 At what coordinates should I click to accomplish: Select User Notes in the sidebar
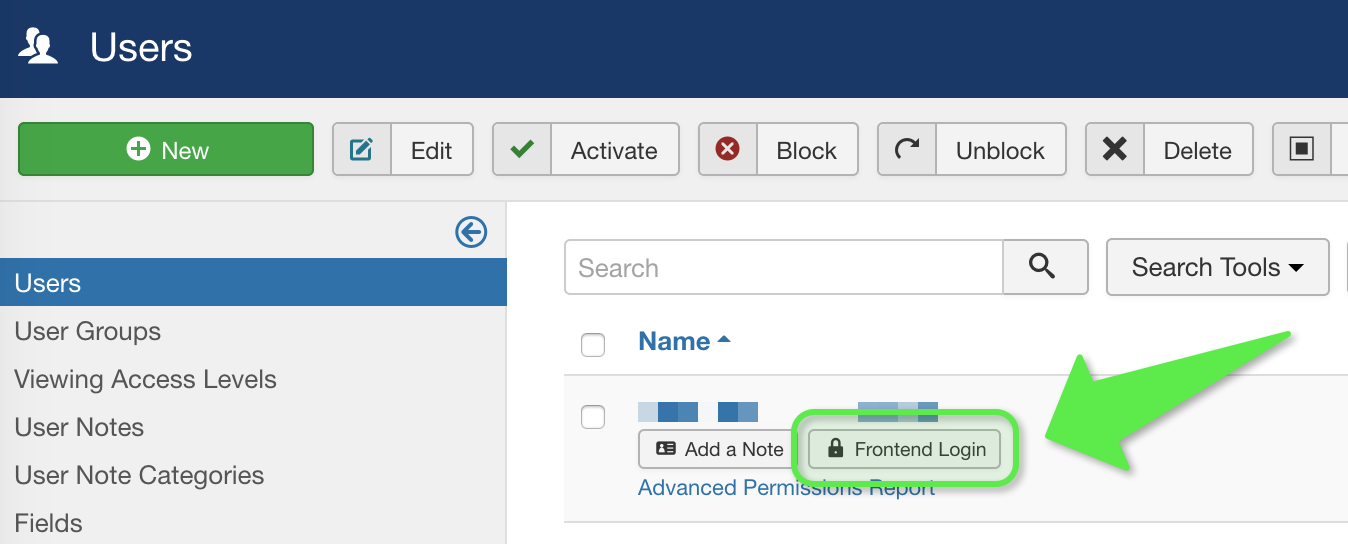79,427
